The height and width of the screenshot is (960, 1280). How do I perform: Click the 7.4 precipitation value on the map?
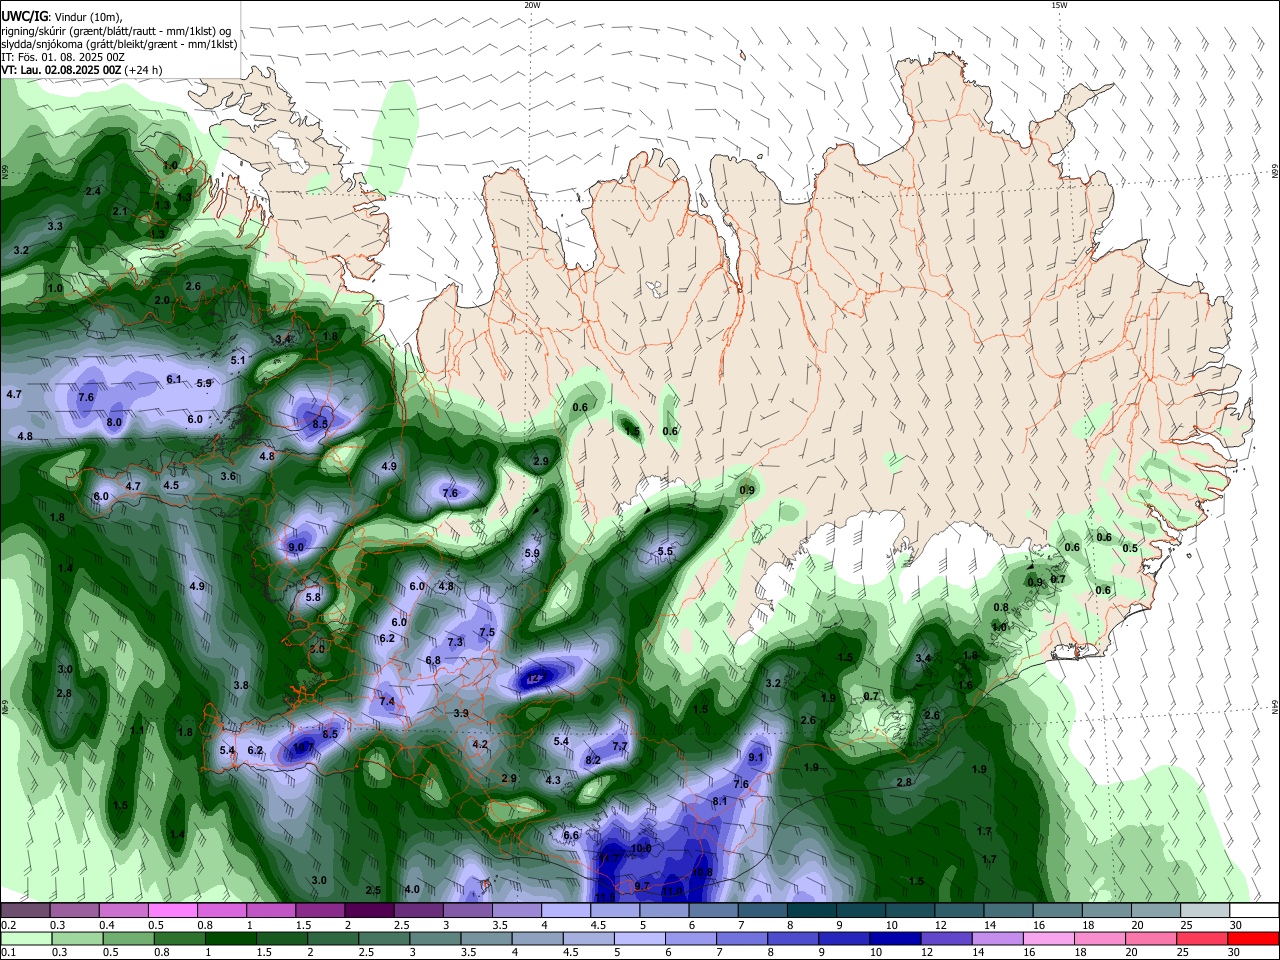coord(387,702)
